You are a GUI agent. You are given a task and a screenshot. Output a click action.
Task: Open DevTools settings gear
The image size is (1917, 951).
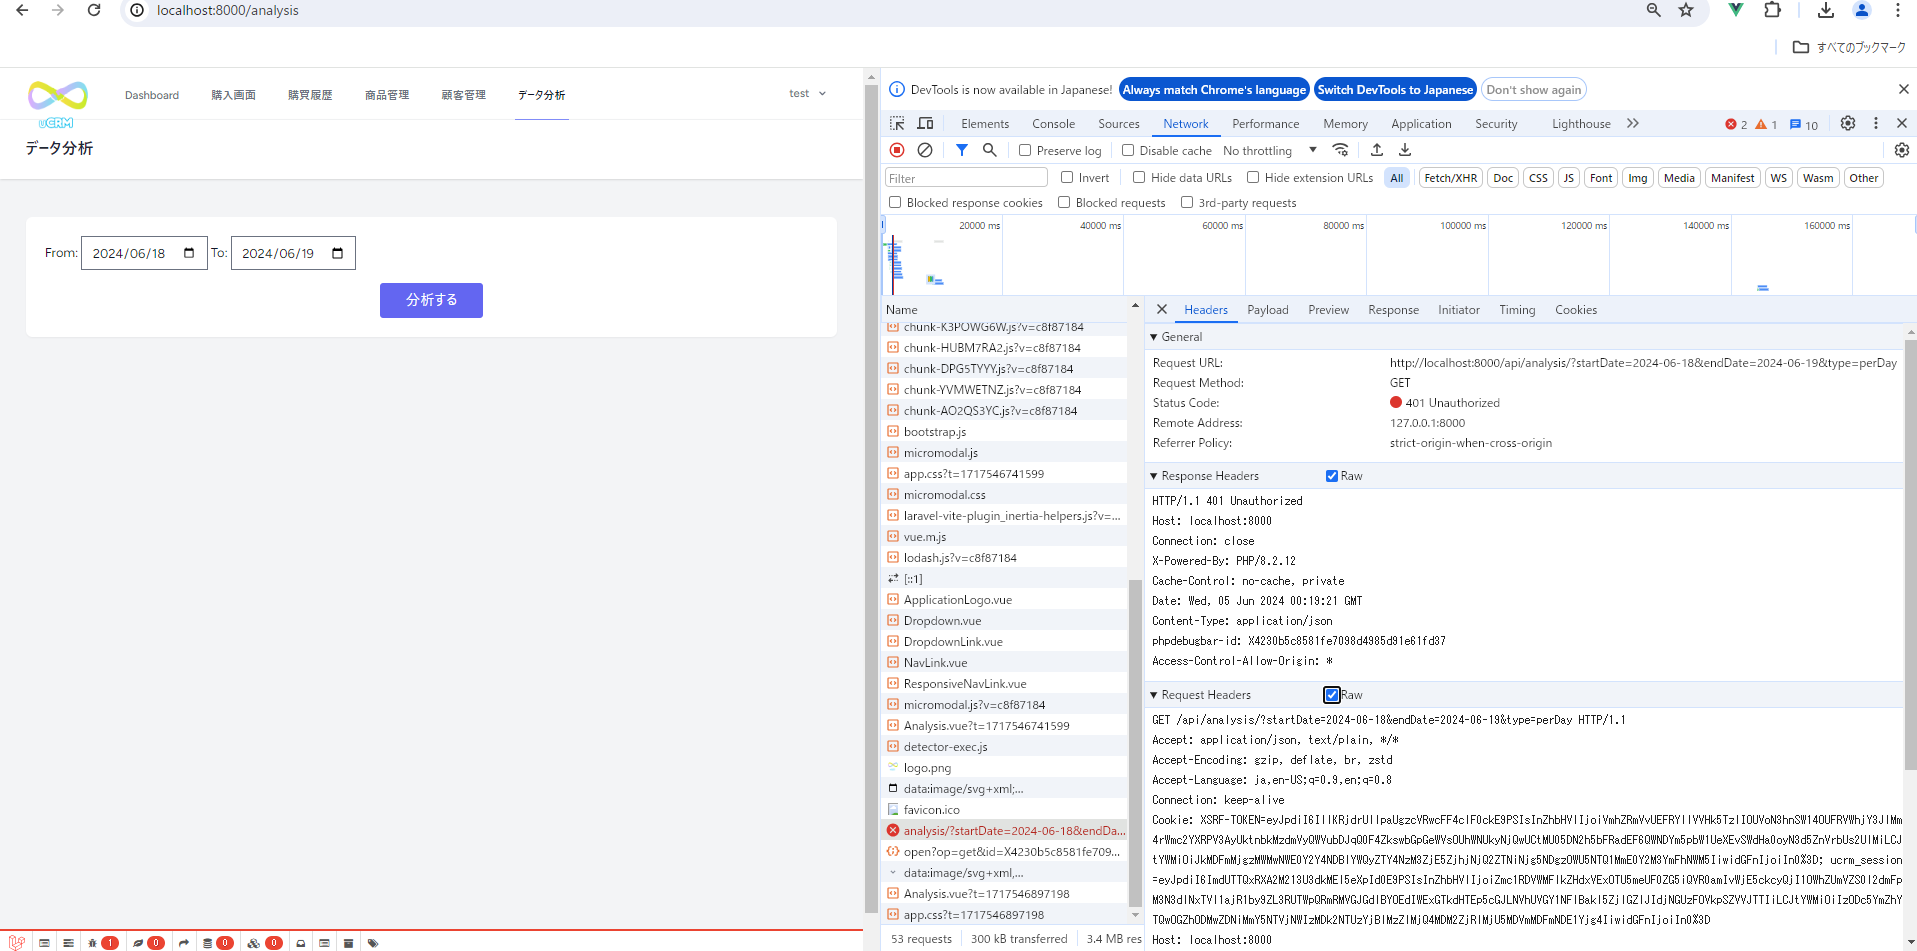tap(1847, 123)
